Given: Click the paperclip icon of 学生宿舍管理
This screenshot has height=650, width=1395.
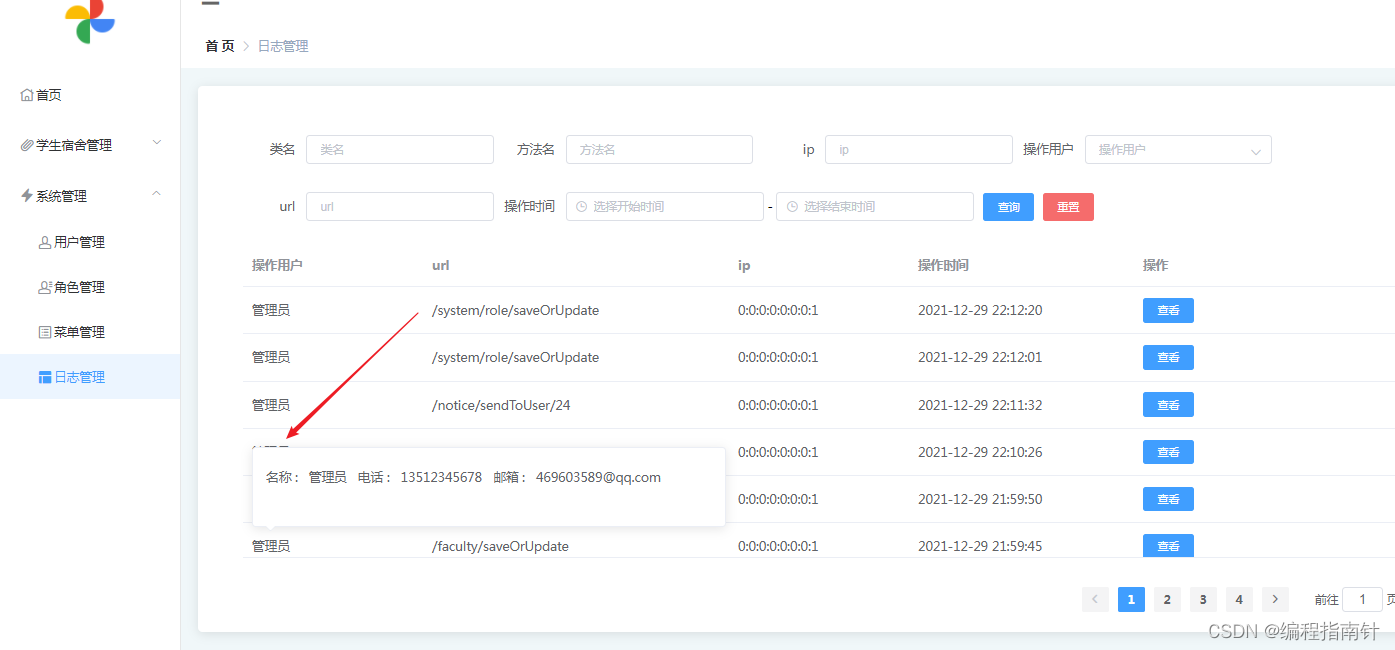Looking at the screenshot, I should tap(27, 145).
